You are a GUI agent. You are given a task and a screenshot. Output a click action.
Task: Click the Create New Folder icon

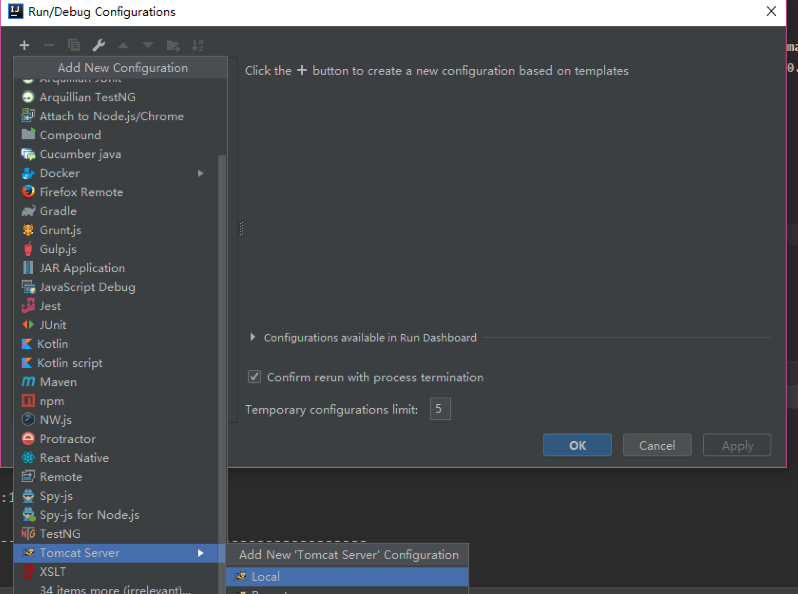[x=173, y=46]
